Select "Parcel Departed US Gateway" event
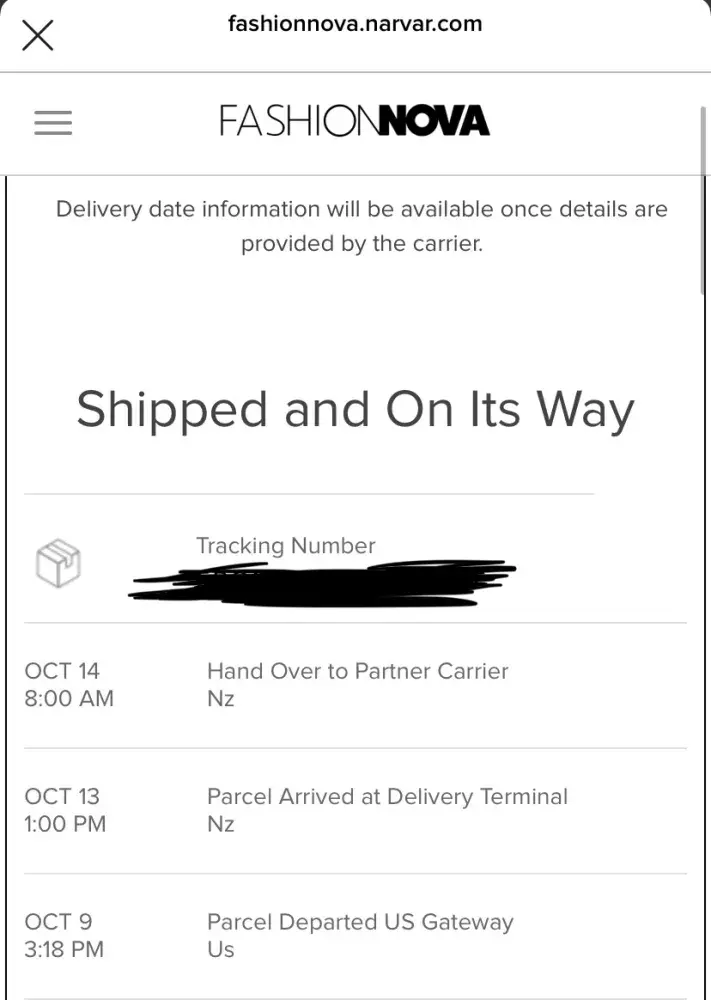The image size is (711, 1000). coord(359,922)
